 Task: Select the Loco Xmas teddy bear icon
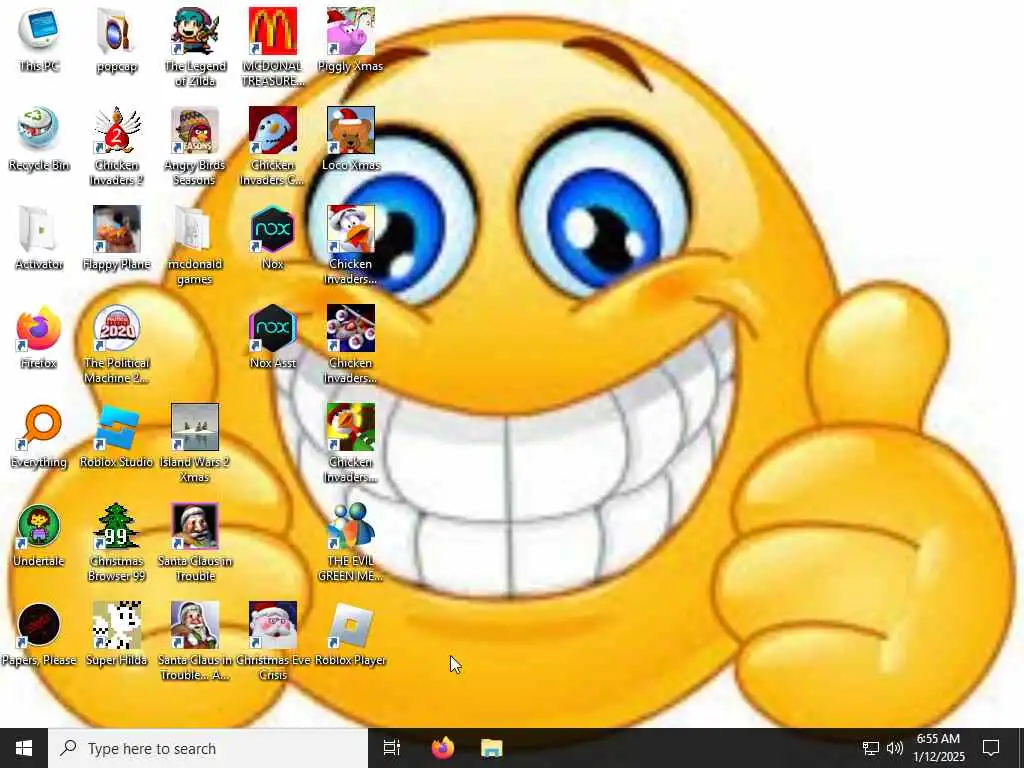click(351, 130)
